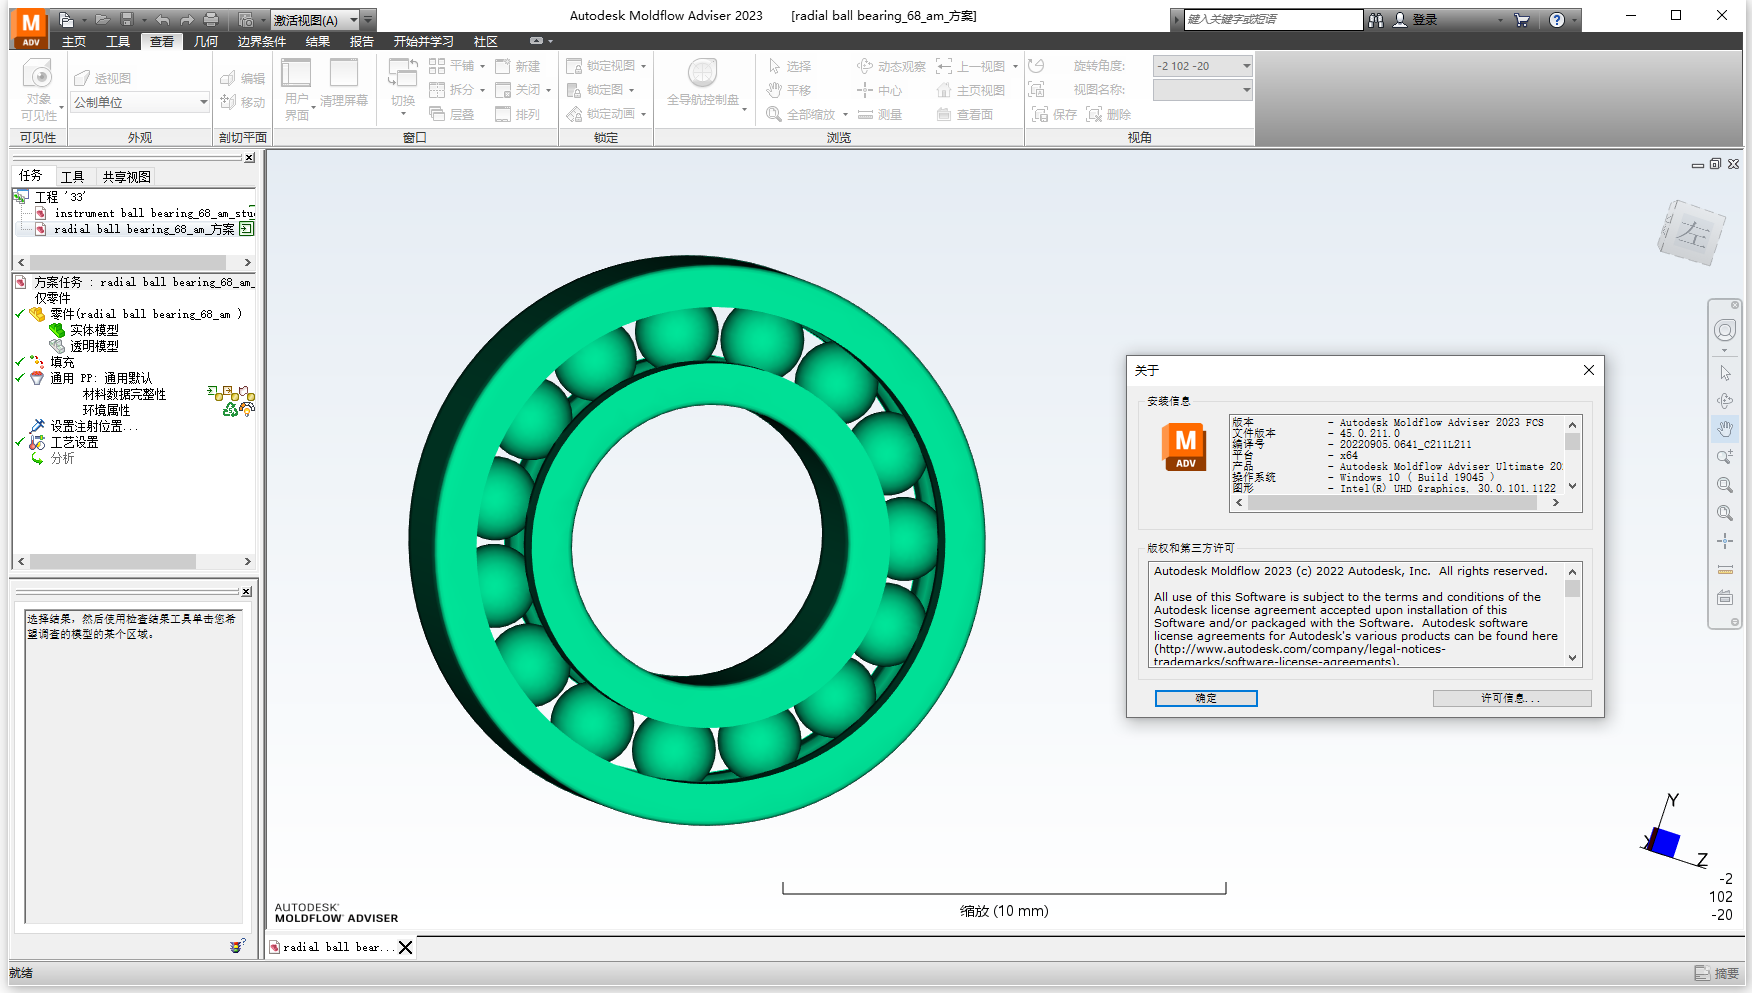
Task: Click the help question mark icon
Action: 1557,19
